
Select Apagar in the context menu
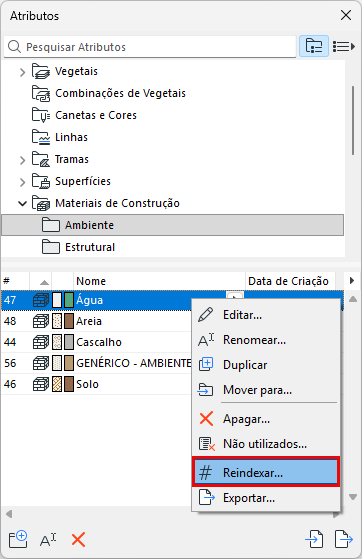(x=266, y=419)
